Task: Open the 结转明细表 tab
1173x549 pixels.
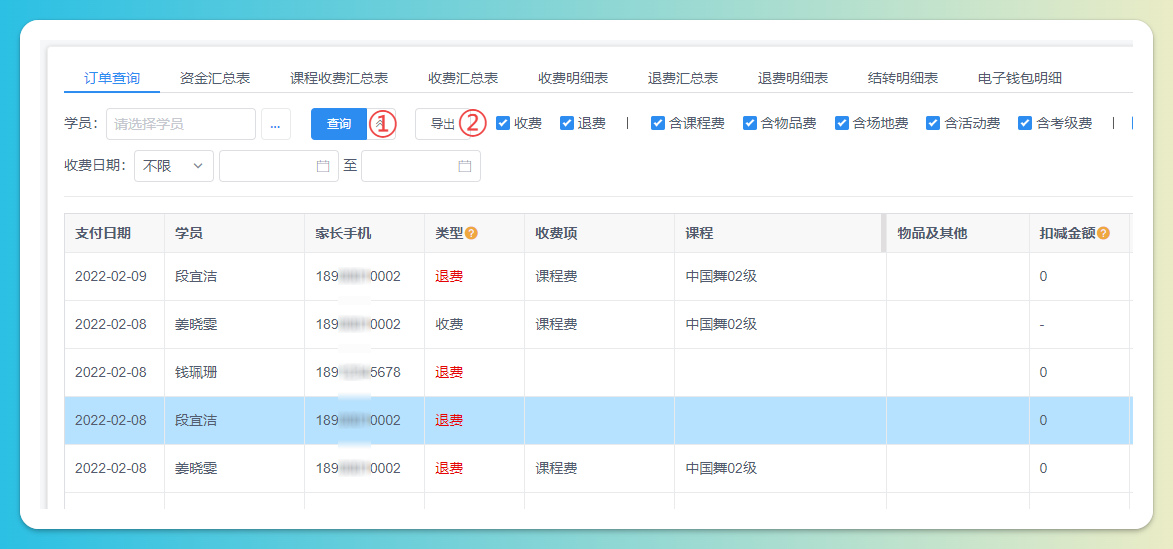Action: [903, 79]
